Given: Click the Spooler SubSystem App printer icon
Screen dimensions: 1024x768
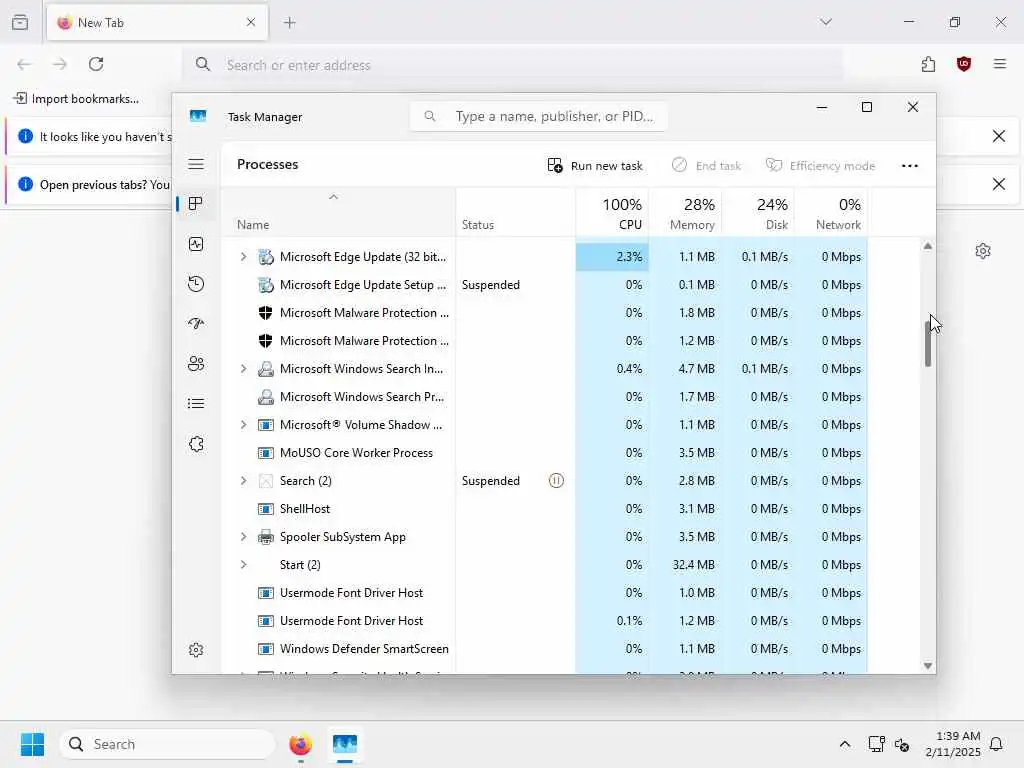Looking at the screenshot, I should 265,537.
